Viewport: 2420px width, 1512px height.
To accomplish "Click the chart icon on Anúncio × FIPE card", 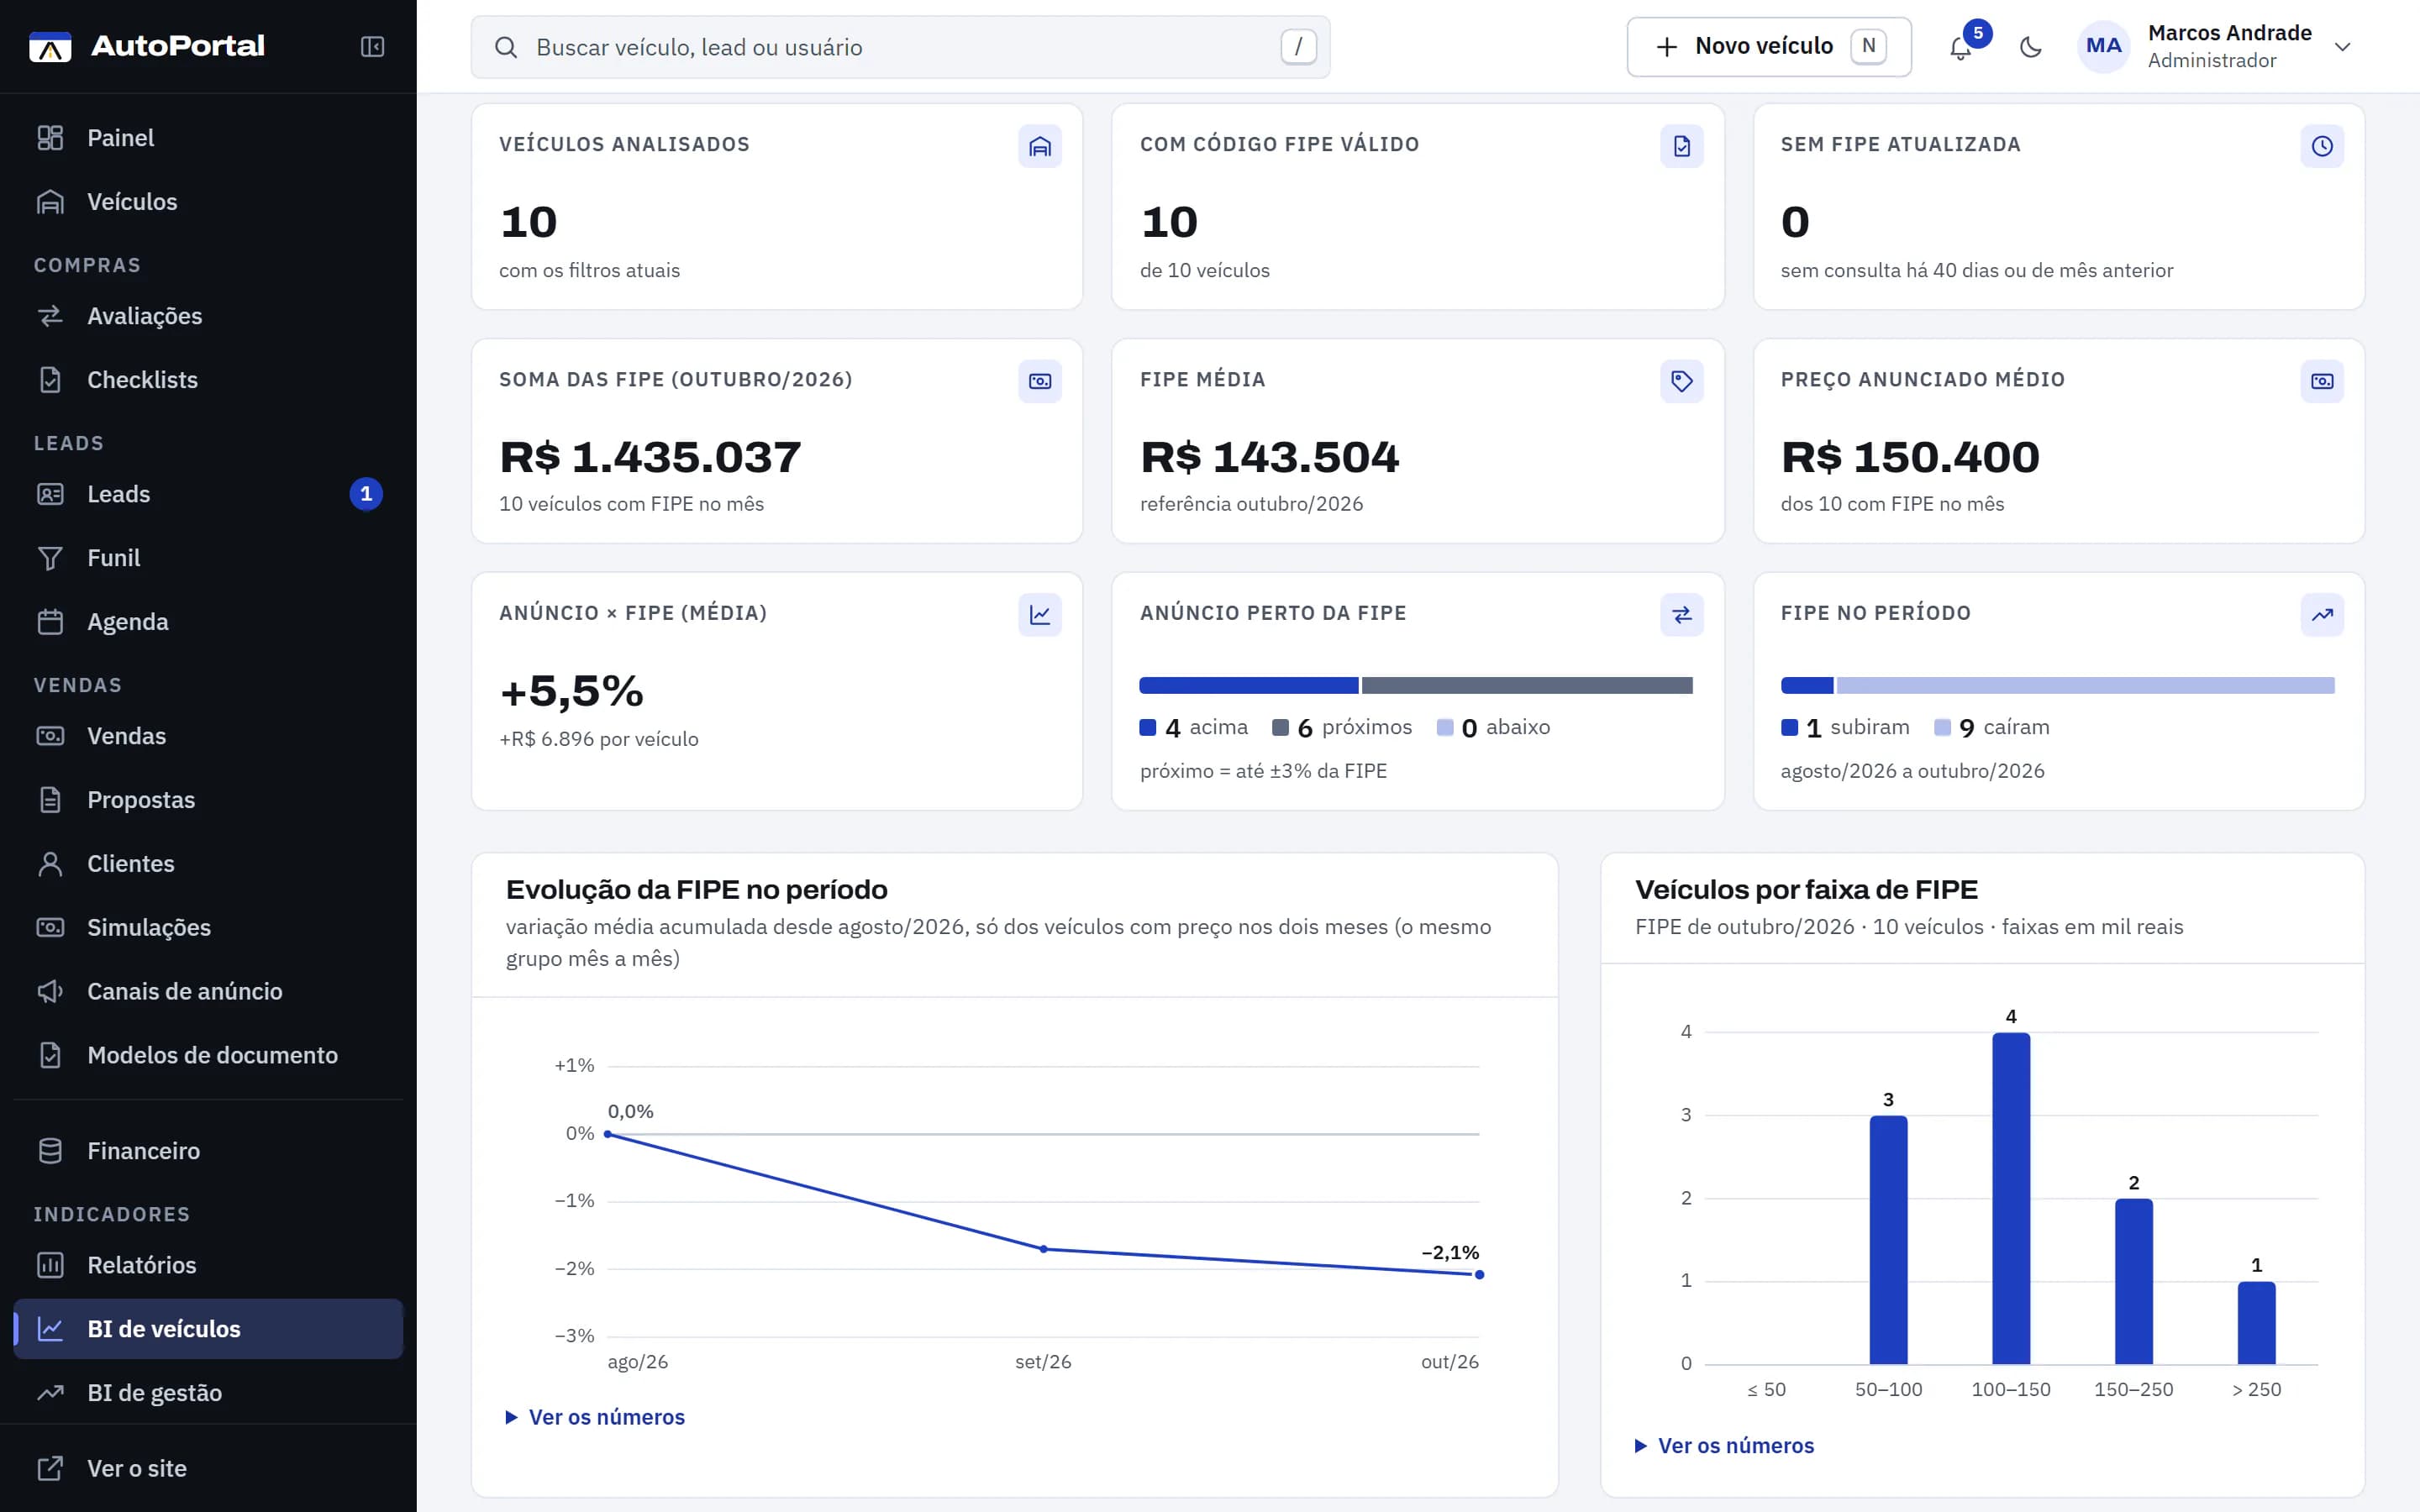I will [x=1040, y=615].
